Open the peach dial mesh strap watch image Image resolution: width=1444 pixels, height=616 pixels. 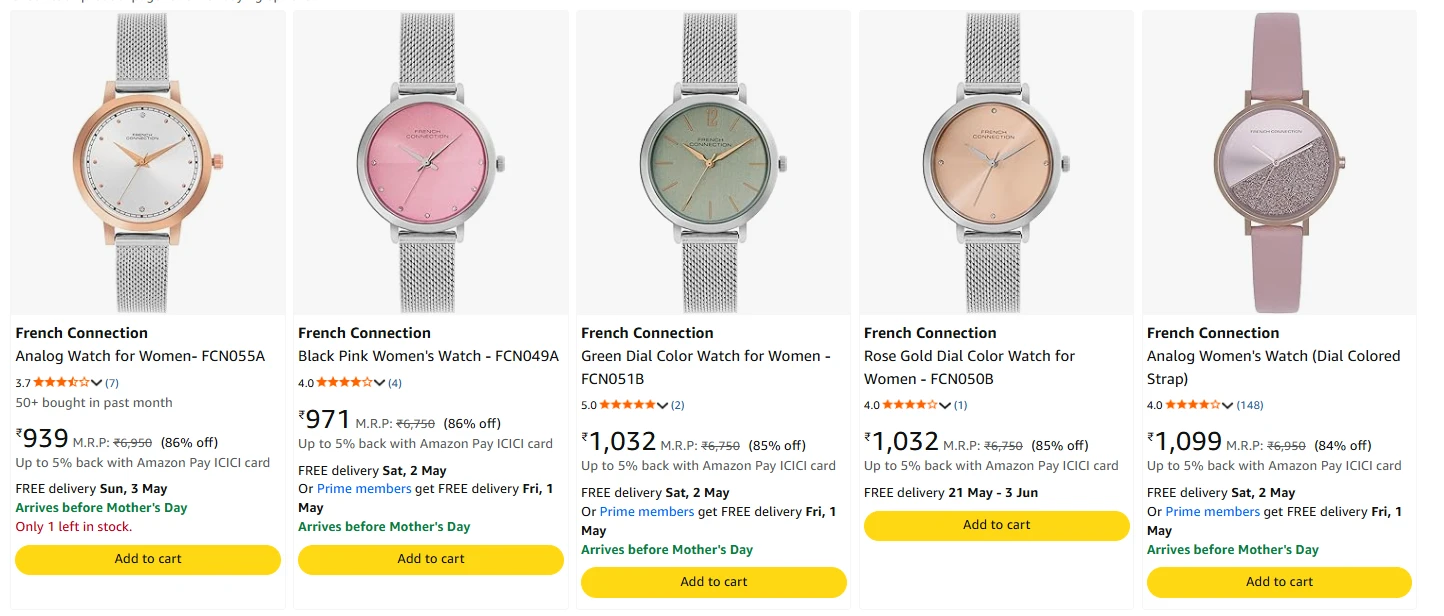pyautogui.click(x=996, y=162)
